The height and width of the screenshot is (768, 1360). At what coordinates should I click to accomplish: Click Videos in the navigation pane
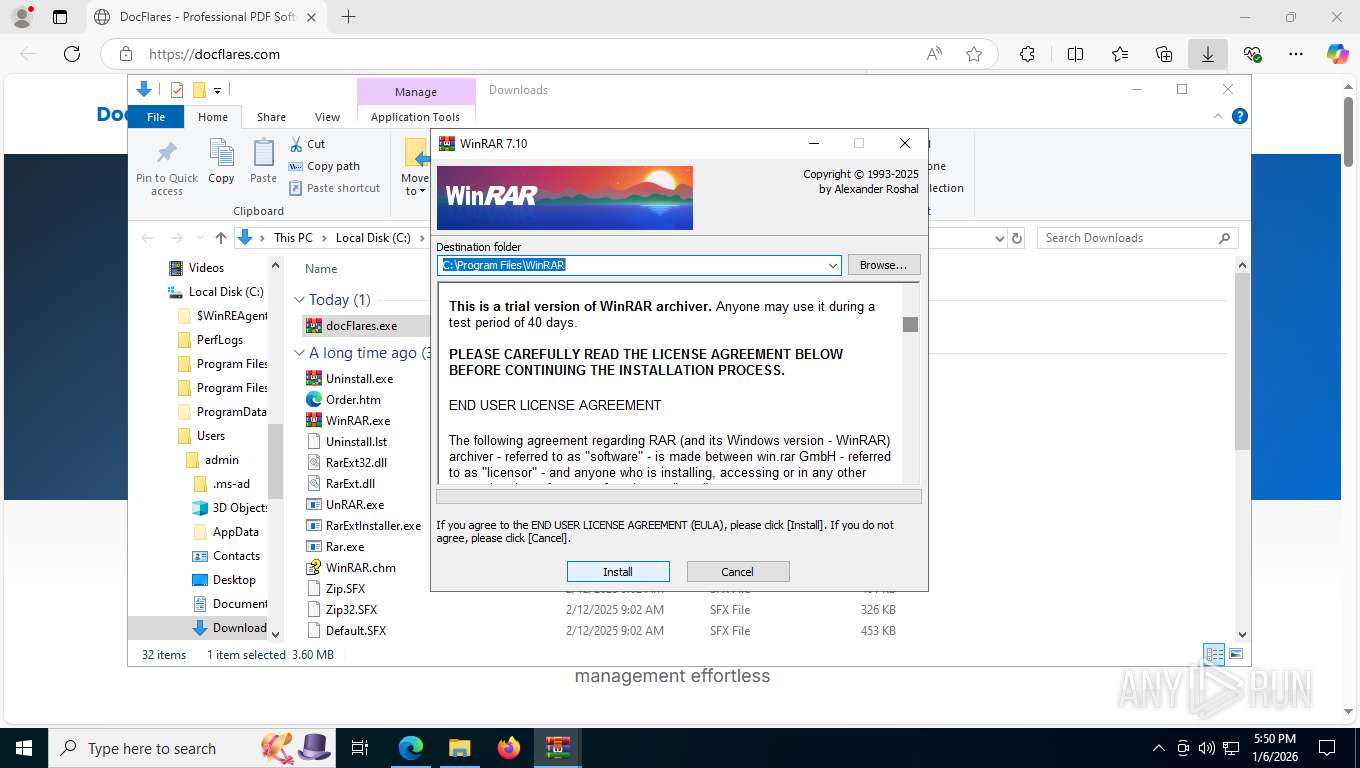206,268
